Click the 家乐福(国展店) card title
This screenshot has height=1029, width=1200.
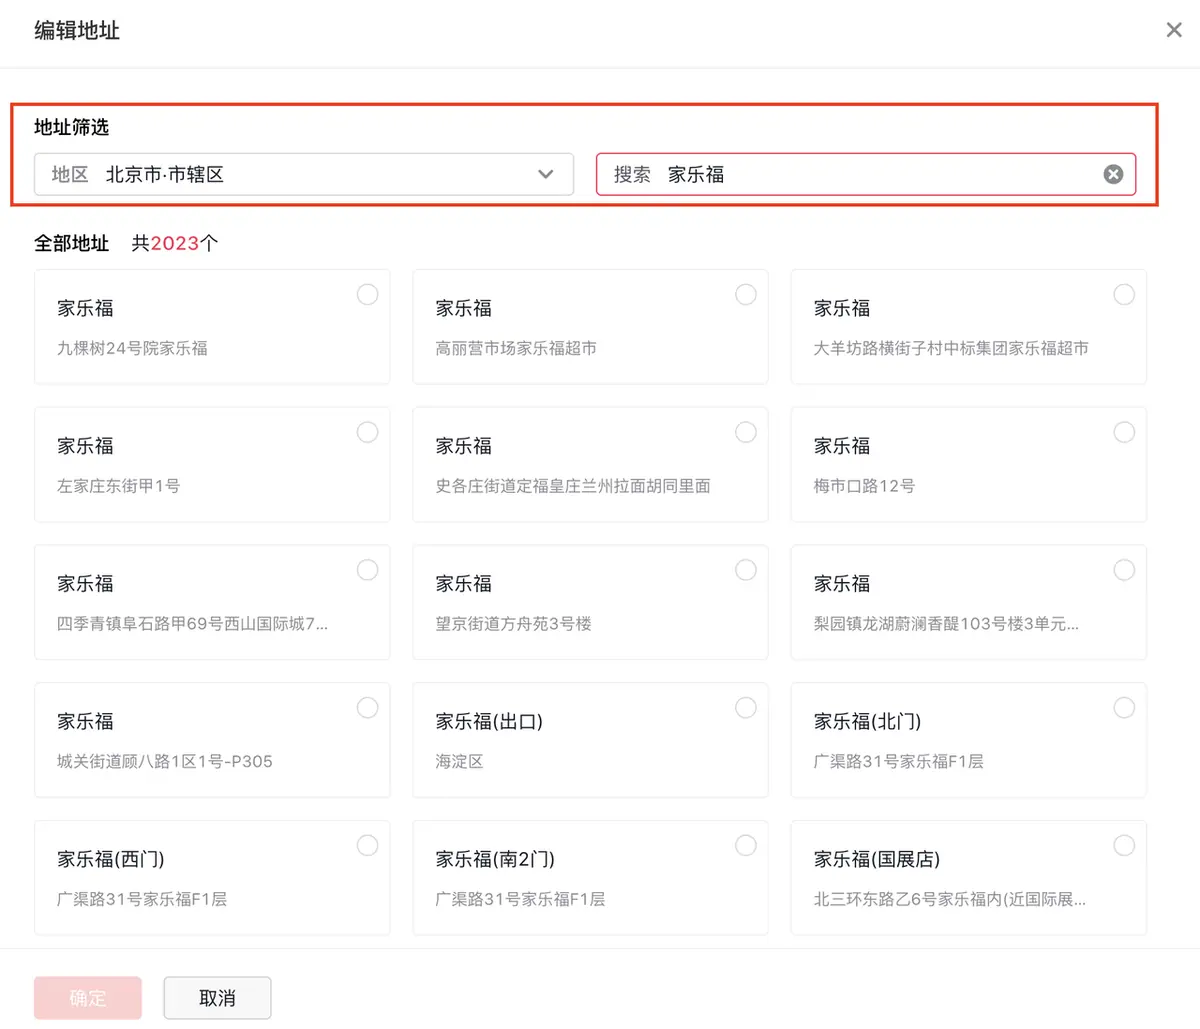click(877, 859)
